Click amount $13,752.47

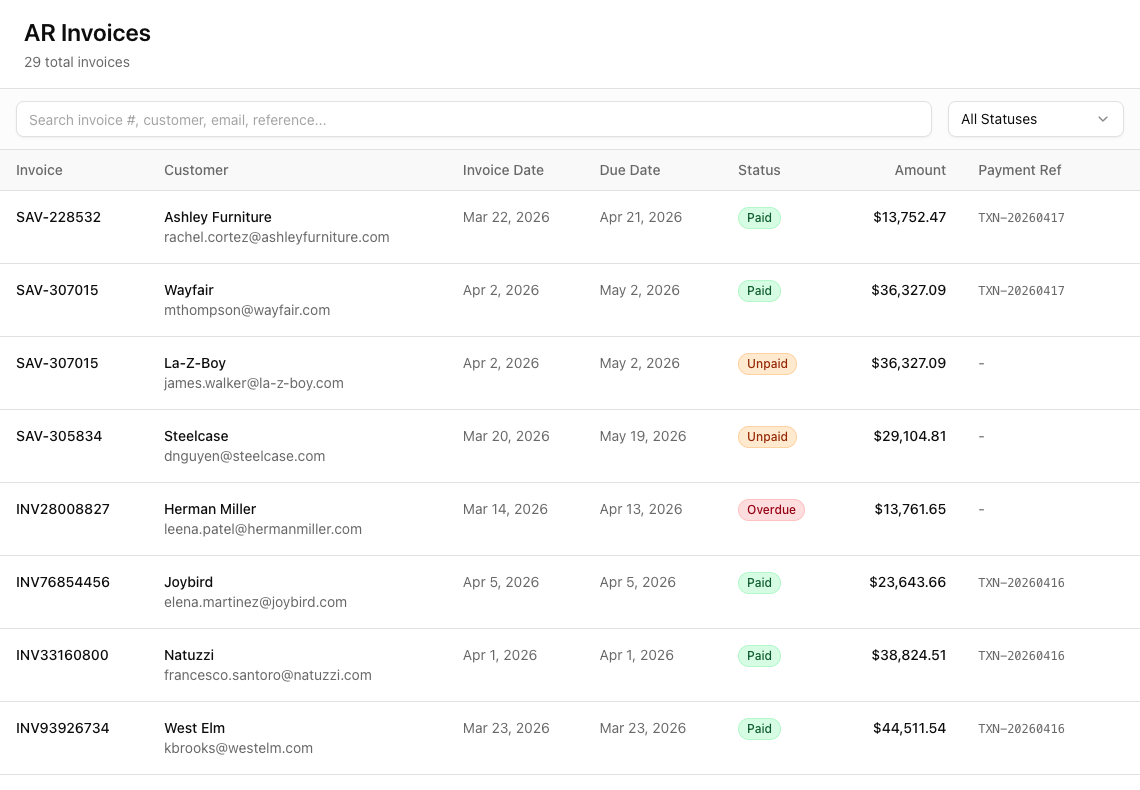point(910,217)
